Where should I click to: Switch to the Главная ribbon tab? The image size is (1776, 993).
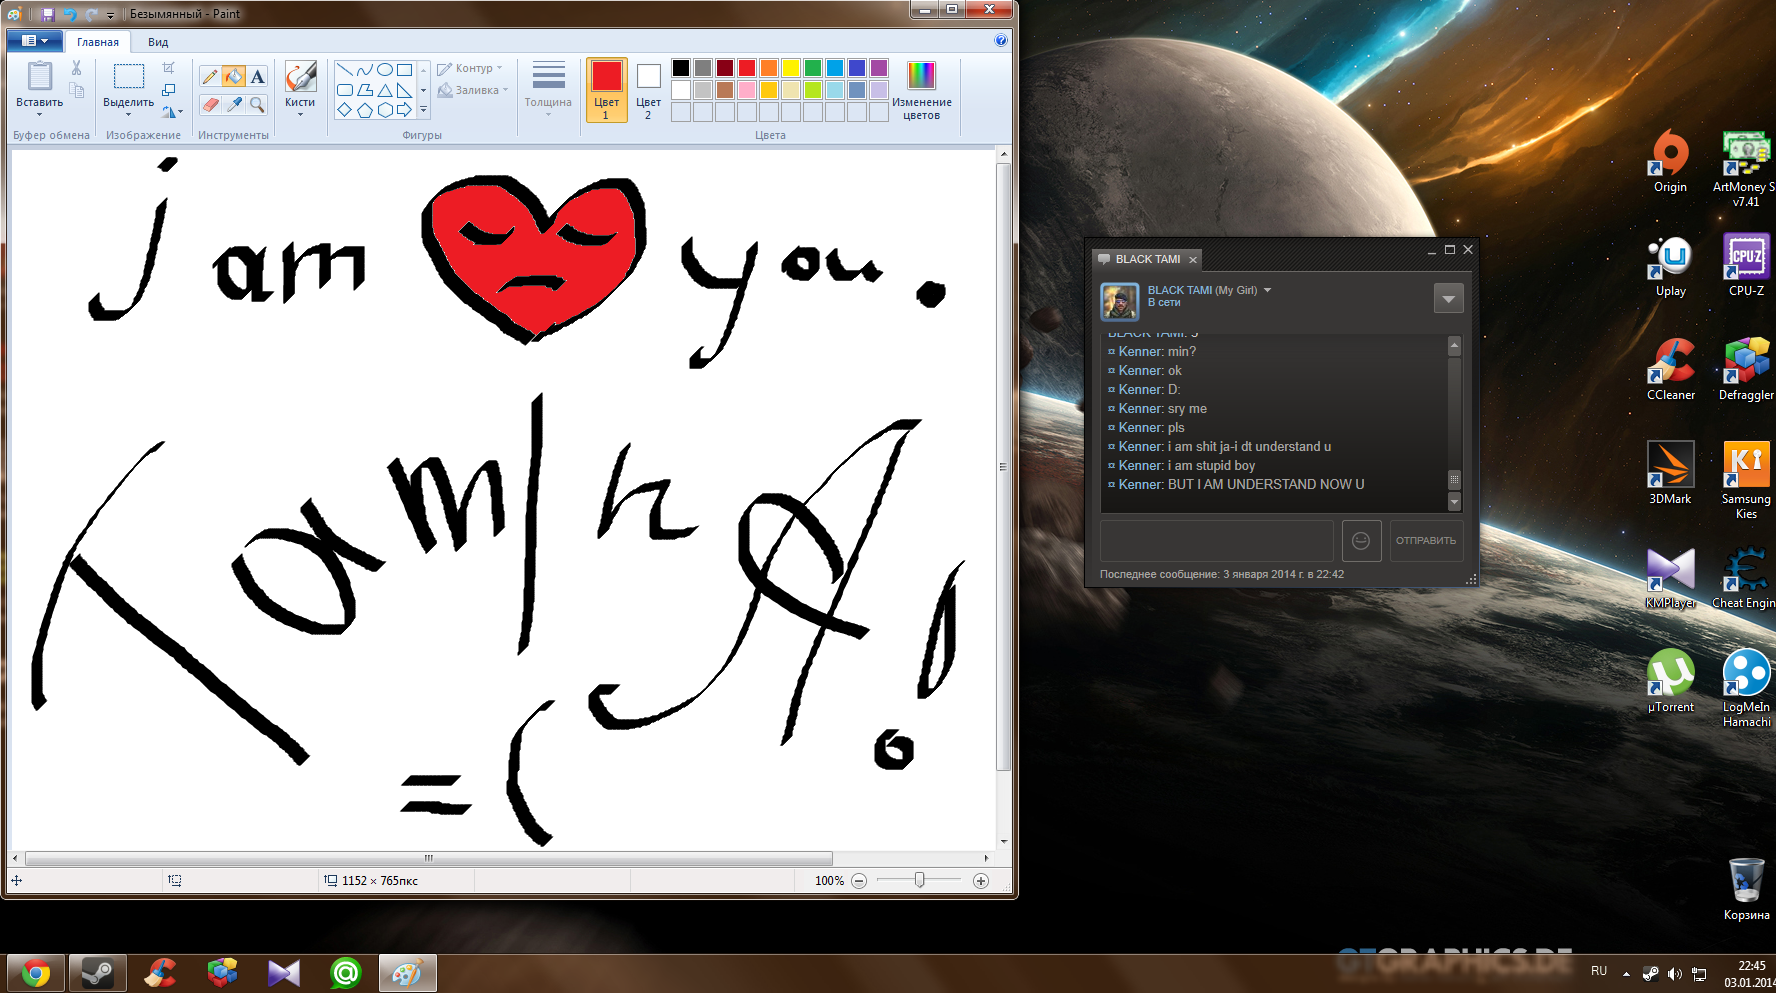[x=98, y=42]
